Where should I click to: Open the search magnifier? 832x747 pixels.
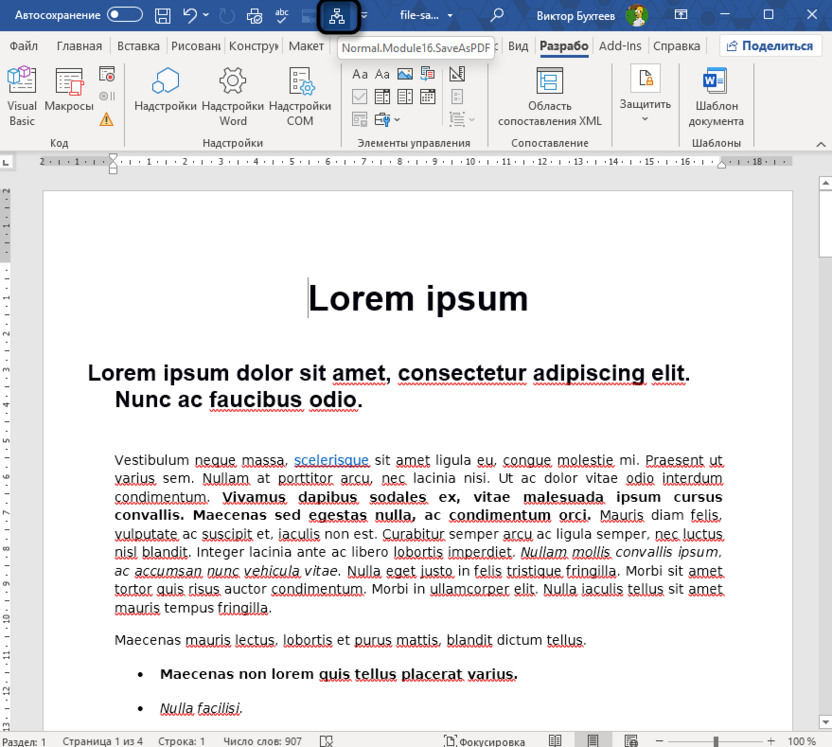(497, 15)
